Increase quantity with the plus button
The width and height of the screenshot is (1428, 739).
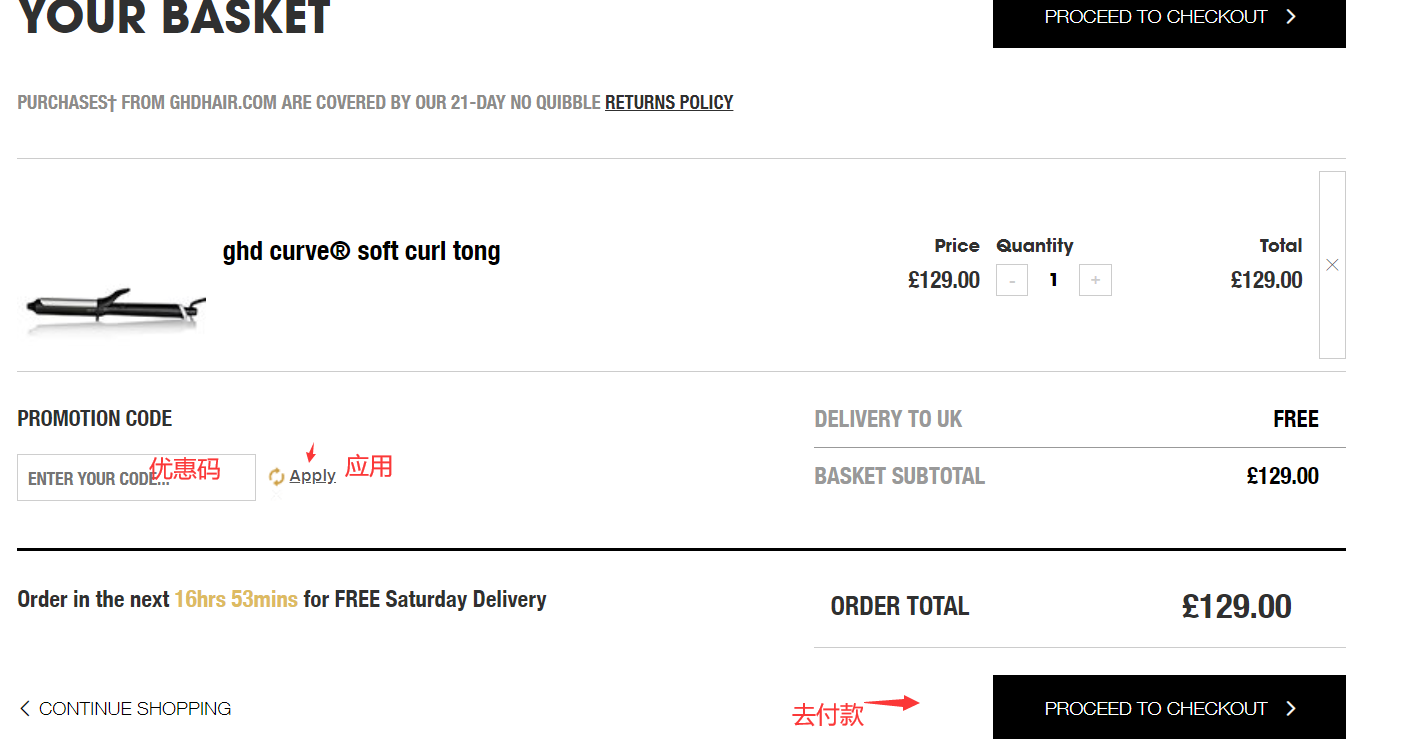click(1095, 281)
